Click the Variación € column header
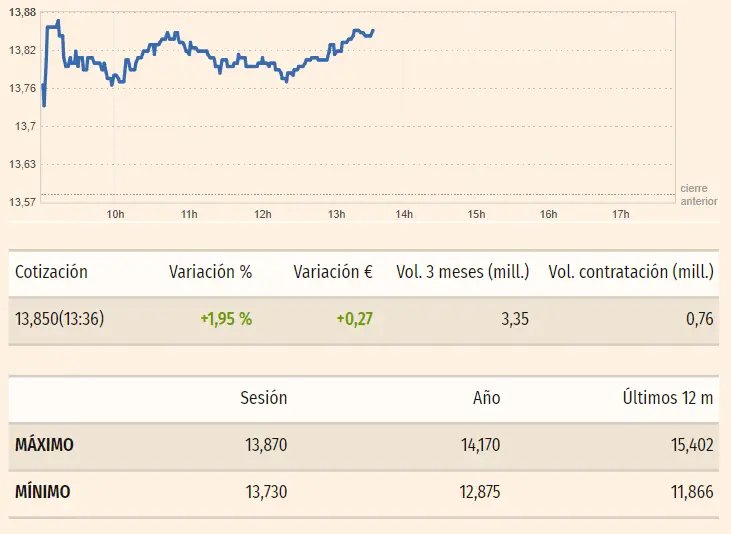The height and width of the screenshot is (534, 731). click(x=331, y=272)
